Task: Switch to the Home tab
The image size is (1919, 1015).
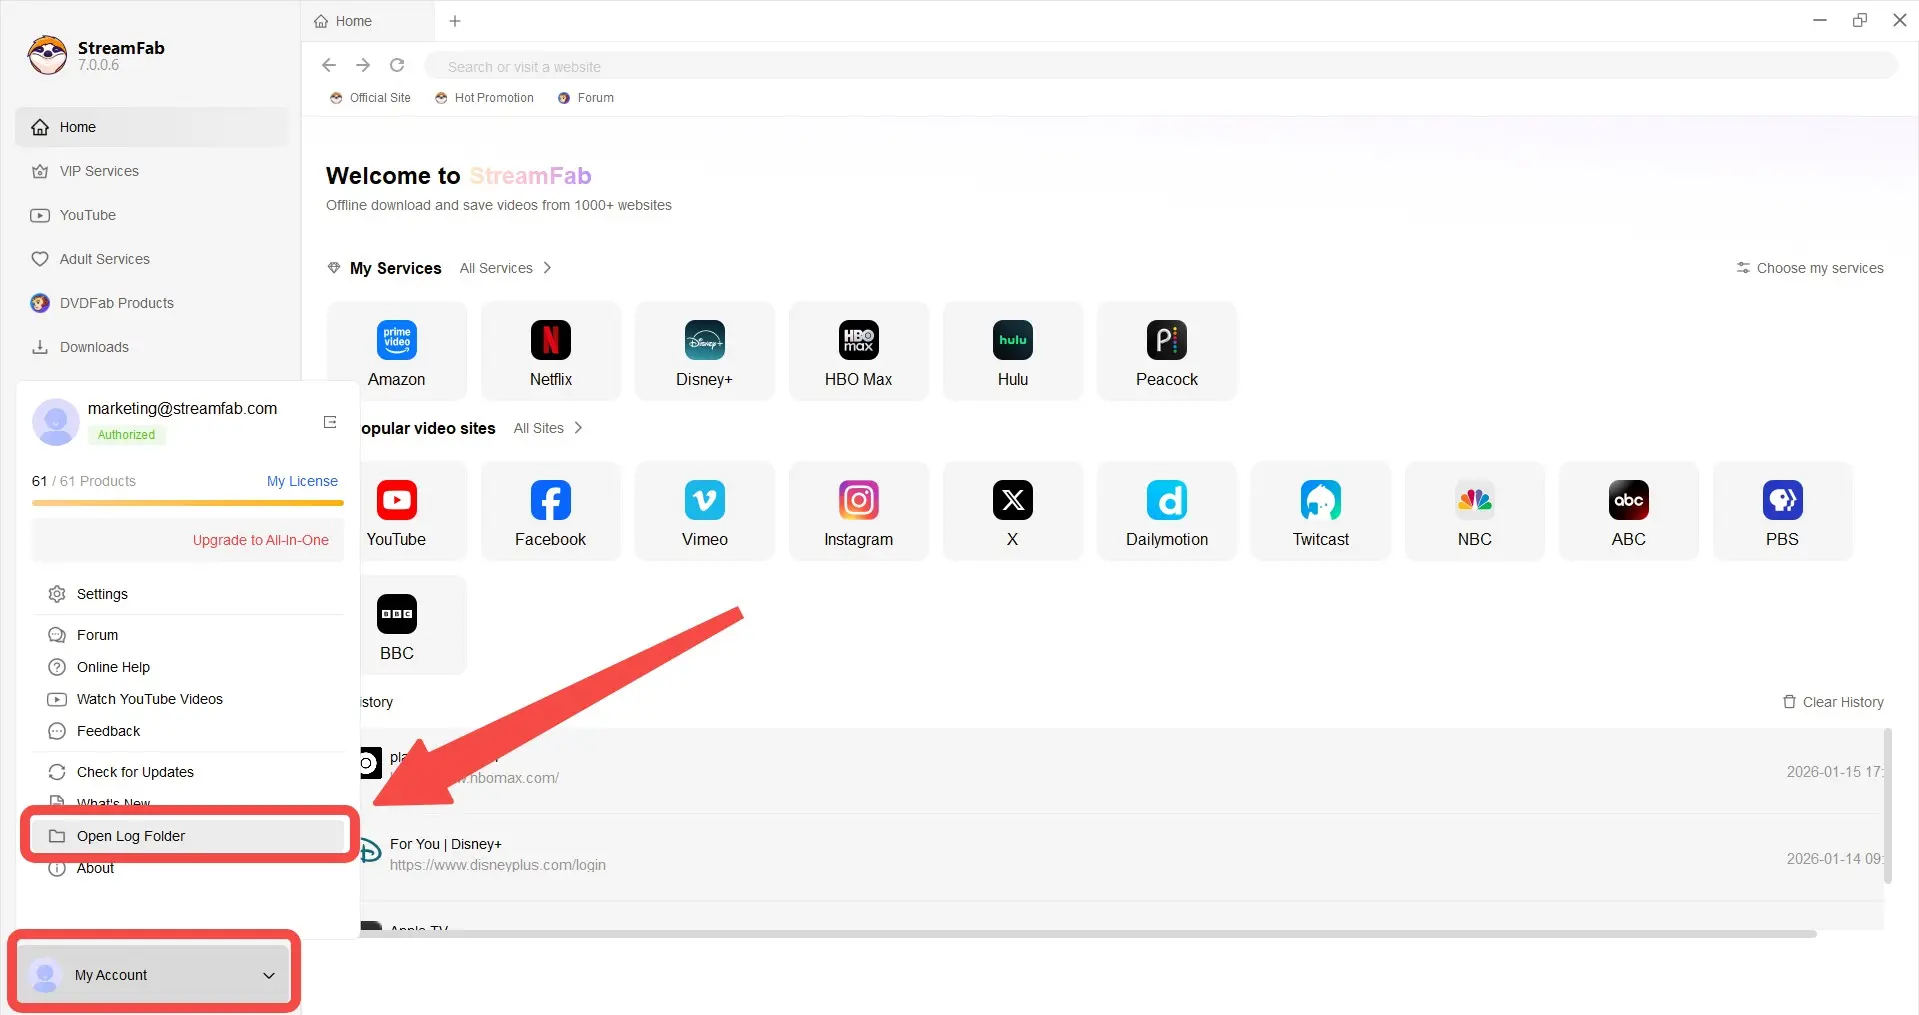Action: click(x=368, y=21)
